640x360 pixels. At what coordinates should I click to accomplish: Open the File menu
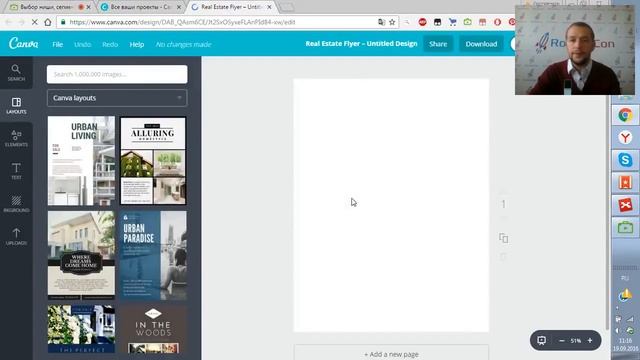tap(58, 44)
